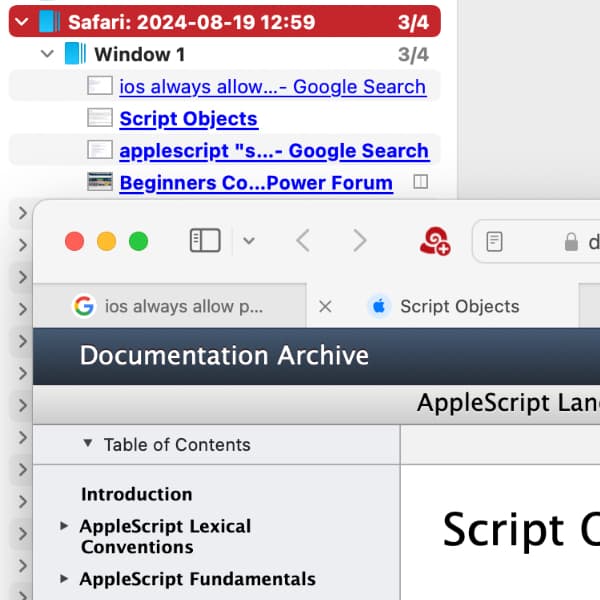600x600 pixels.
Task: Open the 'ios always allow…- Google Search' link
Action: click(273, 86)
